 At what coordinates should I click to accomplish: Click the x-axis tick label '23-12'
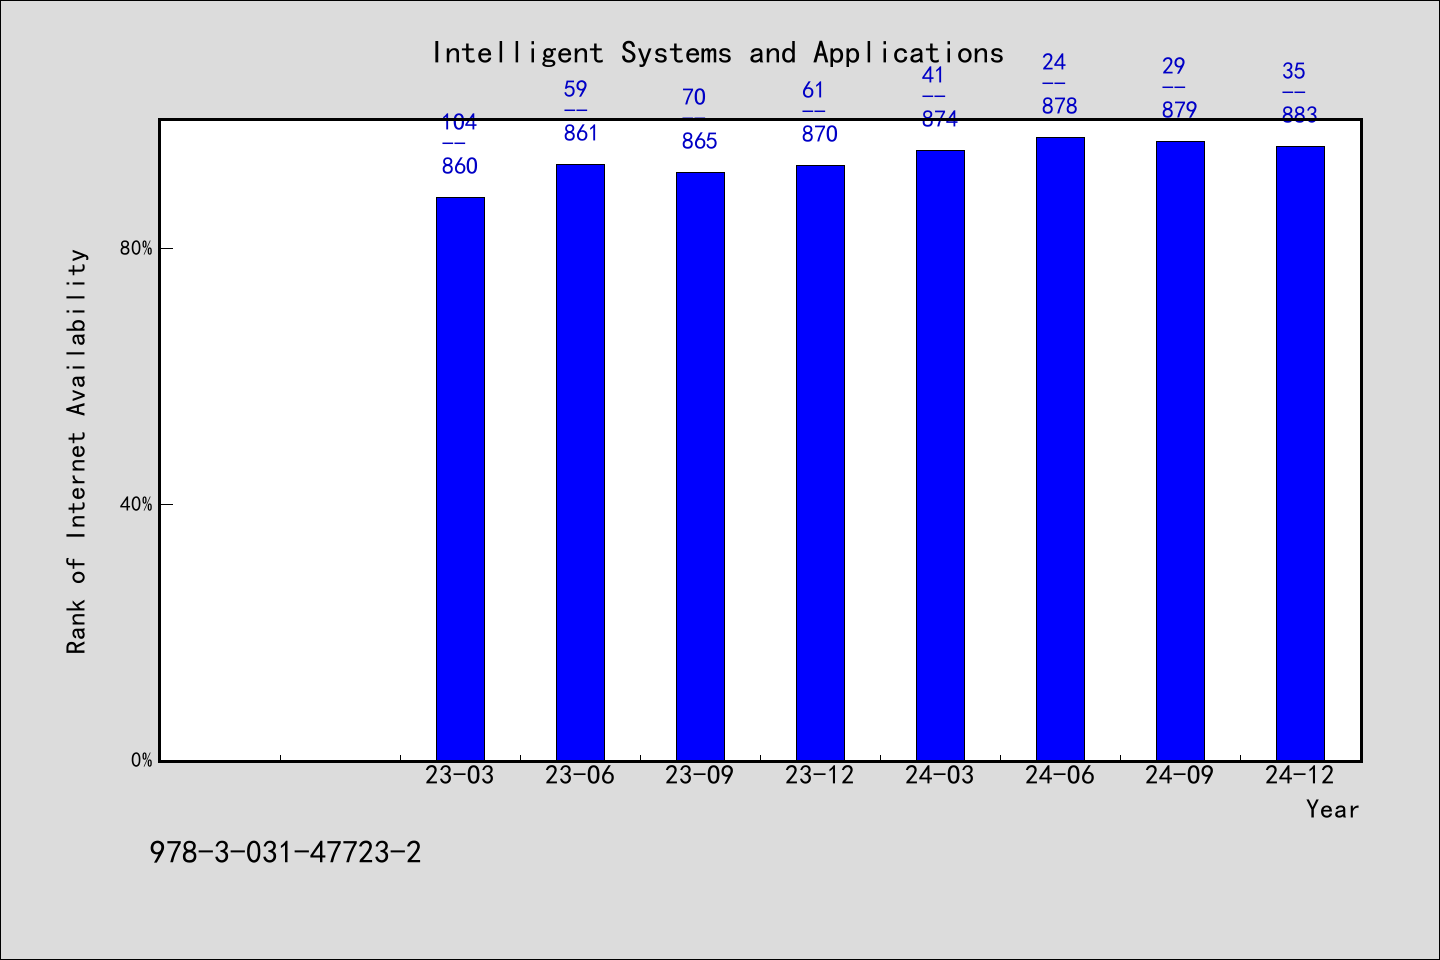click(x=820, y=775)
